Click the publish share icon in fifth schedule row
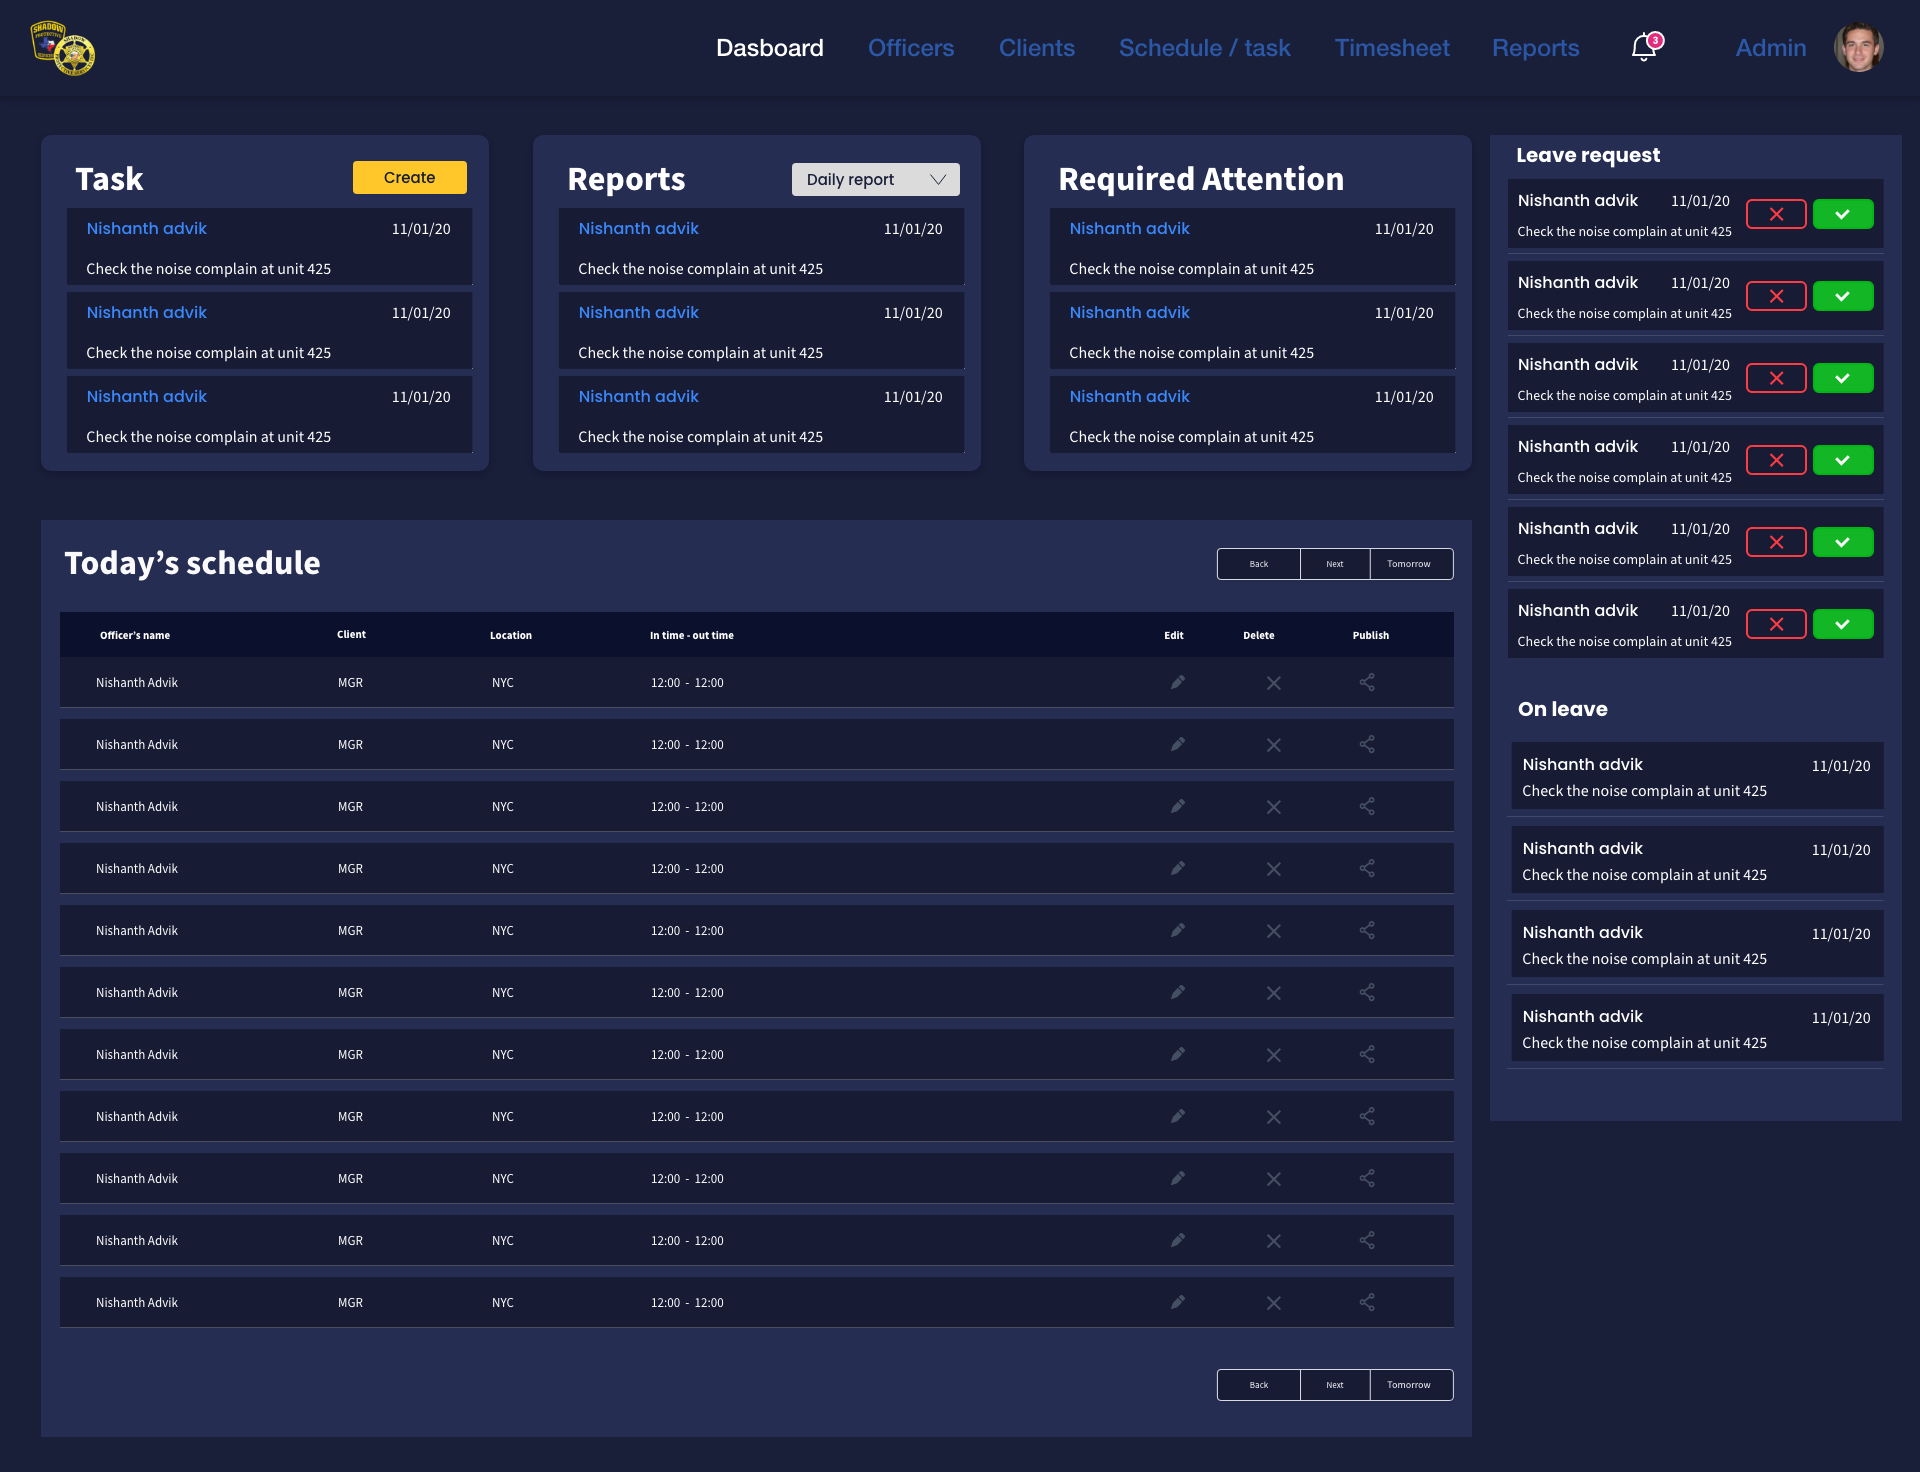Image resolution: width=1920 pixels, height=1472 pixels. point(1367,930)
